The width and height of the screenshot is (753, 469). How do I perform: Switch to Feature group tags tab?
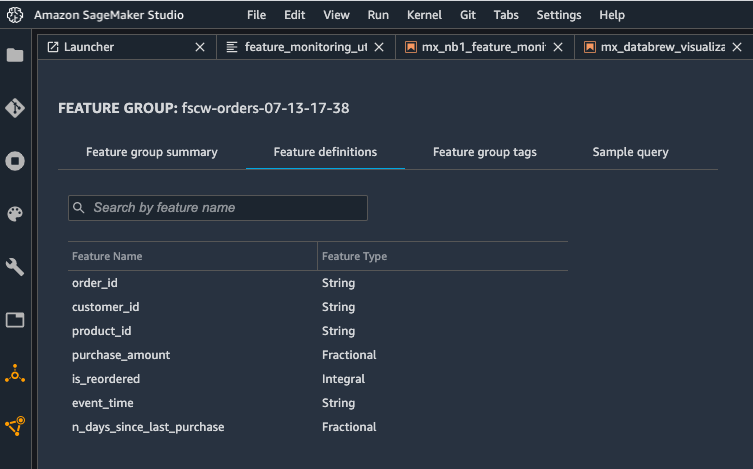tap(485, 152)
